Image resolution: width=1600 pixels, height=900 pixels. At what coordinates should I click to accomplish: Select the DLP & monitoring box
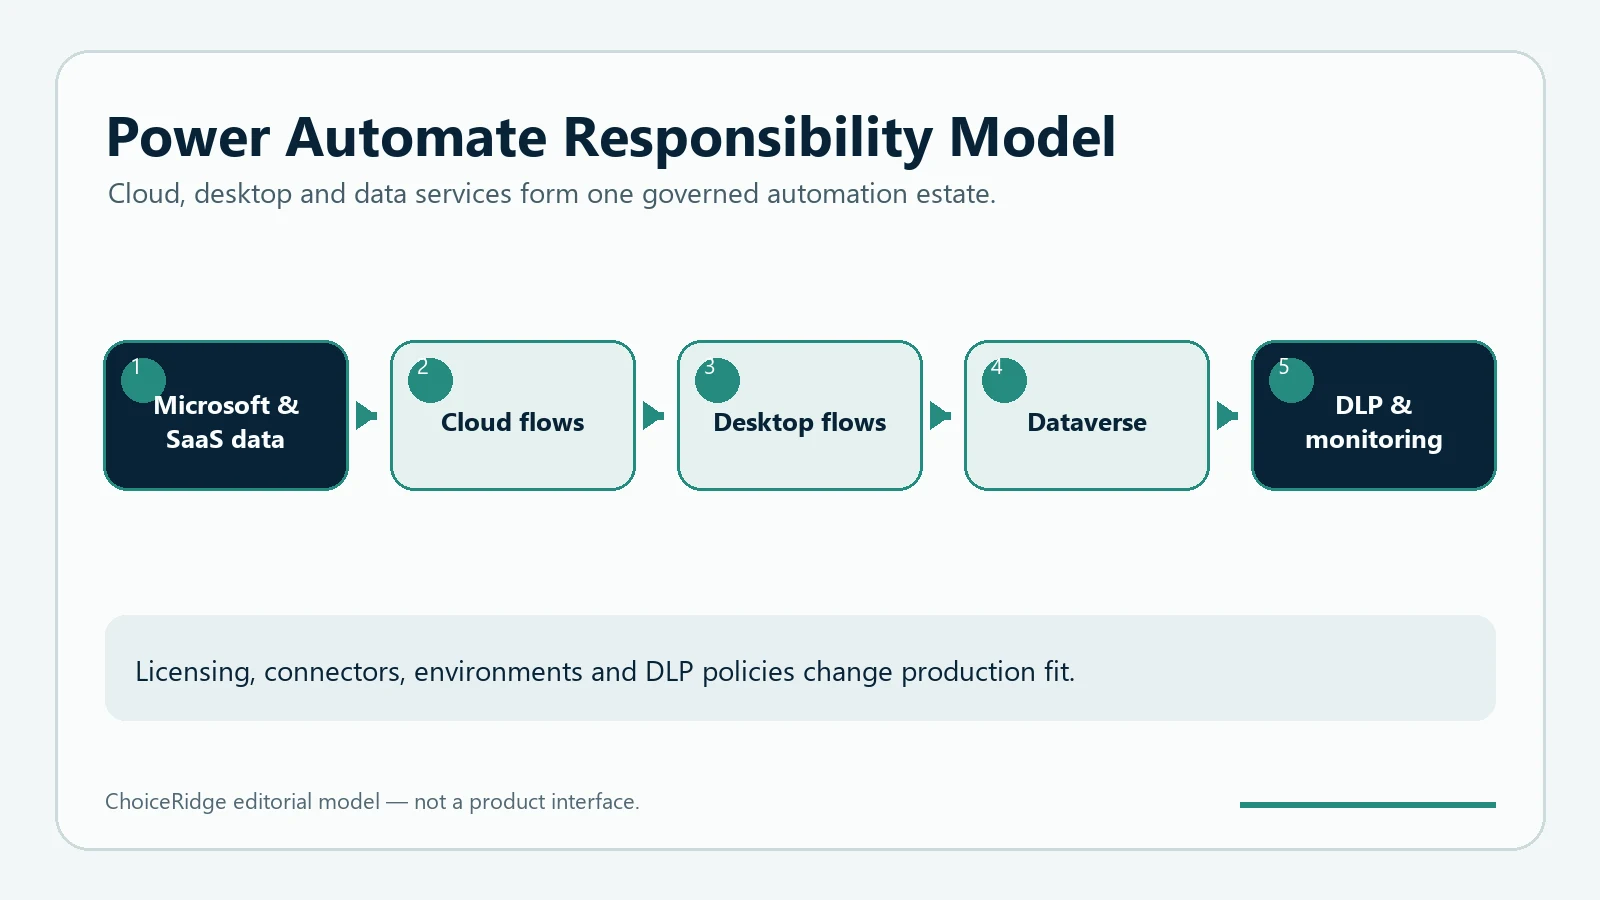pyautogui.click(x=1374, y=415)
